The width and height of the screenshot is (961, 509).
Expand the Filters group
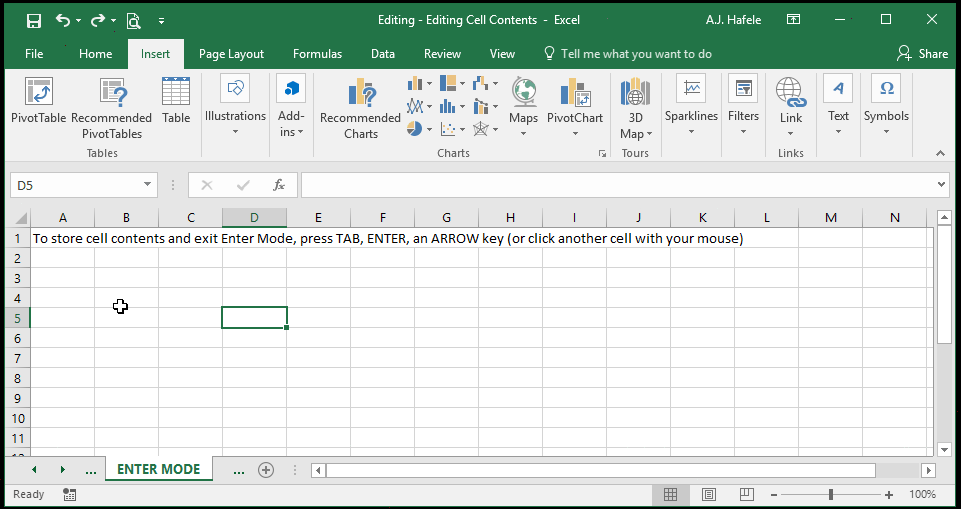coord(743,105)
